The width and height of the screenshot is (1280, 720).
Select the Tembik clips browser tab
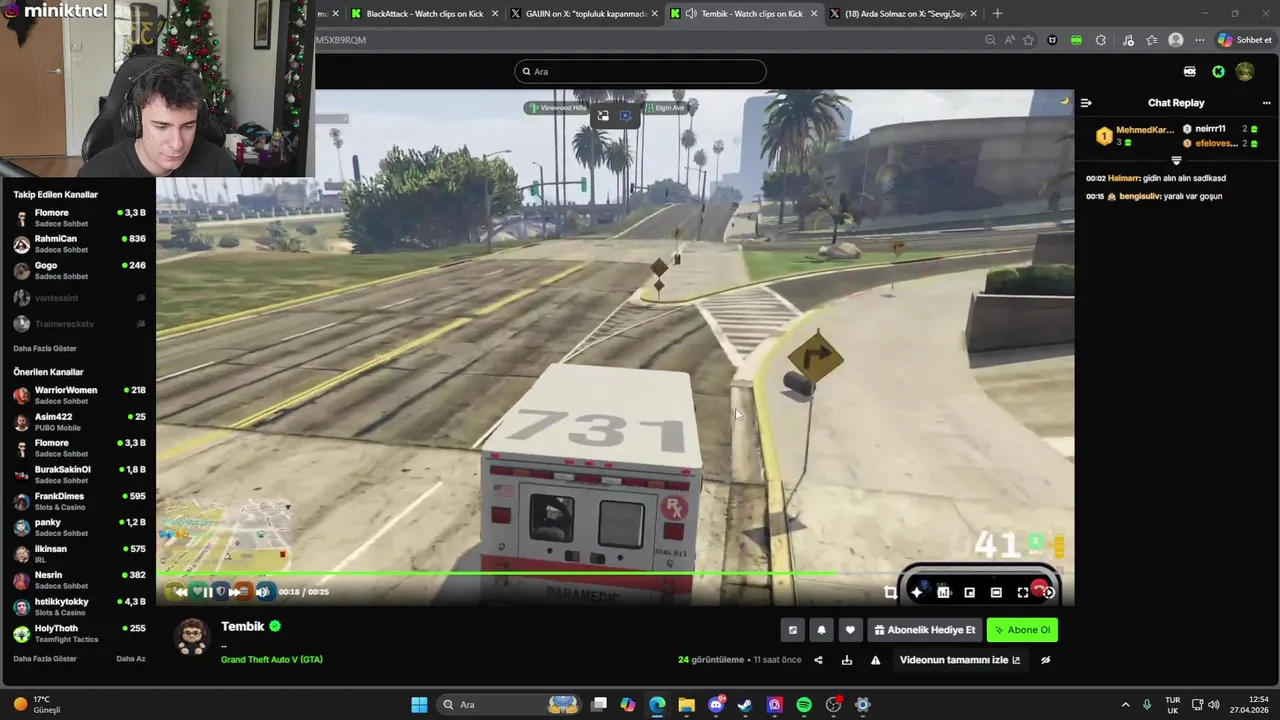pyautogui.click(x=744, y=14)
